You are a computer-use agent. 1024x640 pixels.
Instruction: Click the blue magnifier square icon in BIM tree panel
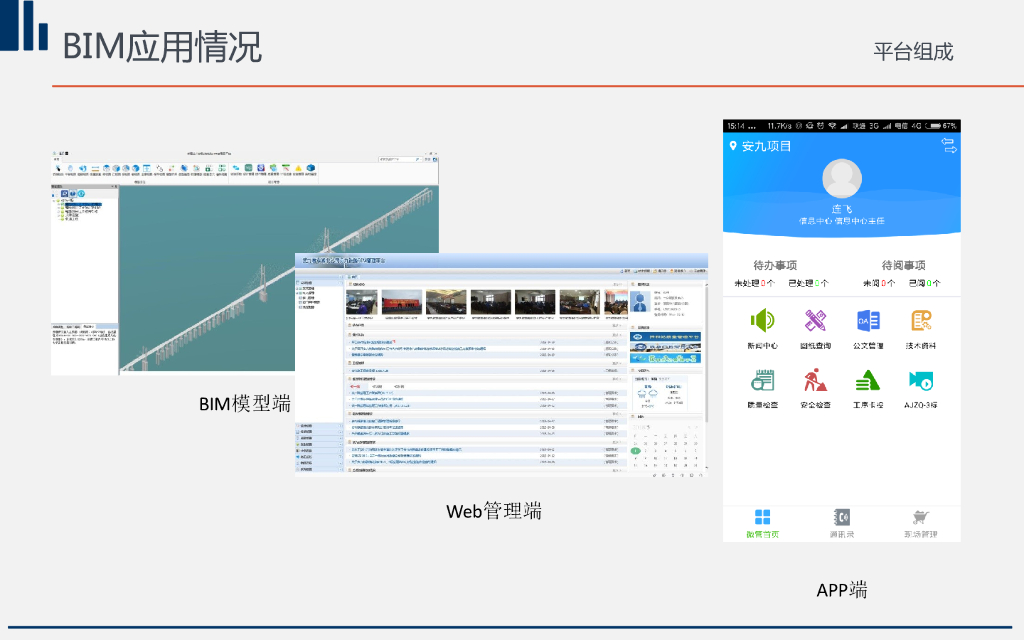[65, 194]
